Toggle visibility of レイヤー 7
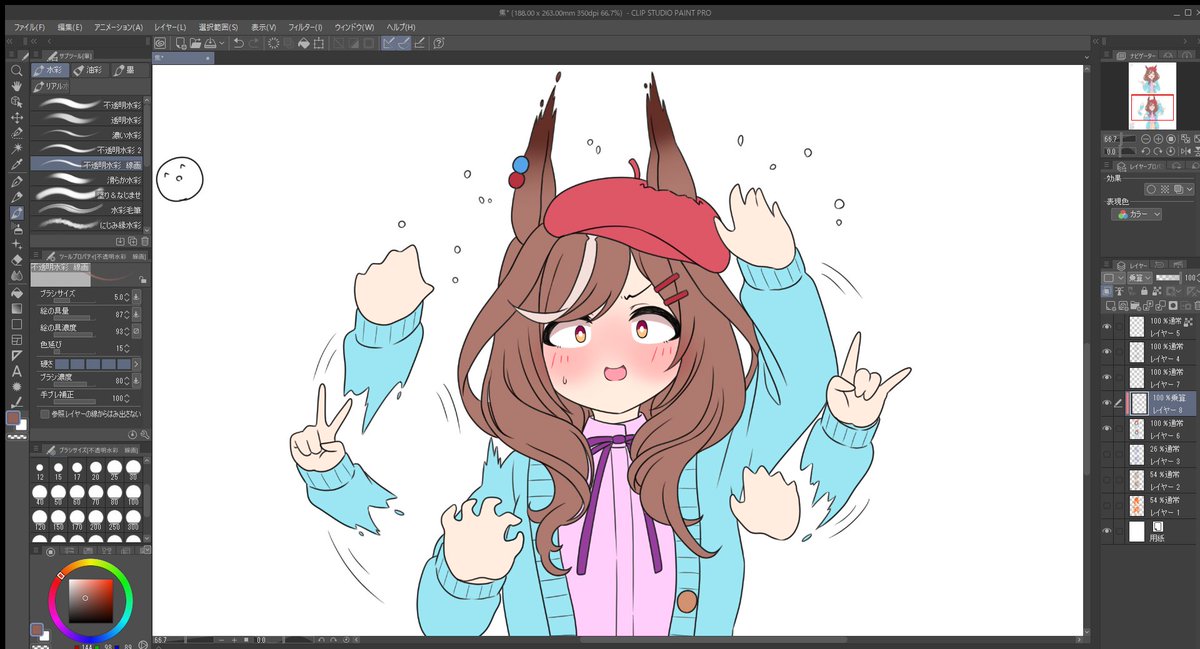The height and width of the screenshot is (649, 1200). [1107, 378]
